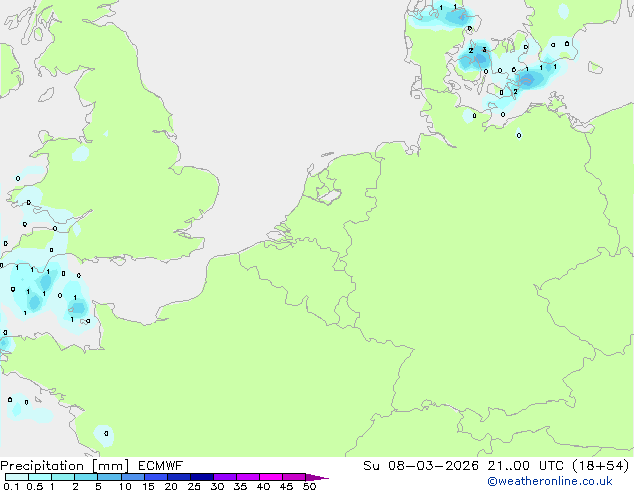The width and height of the screenshot is (634, 490).
Task: Click the "Su" weekday text
Action: tap(372, 466)
